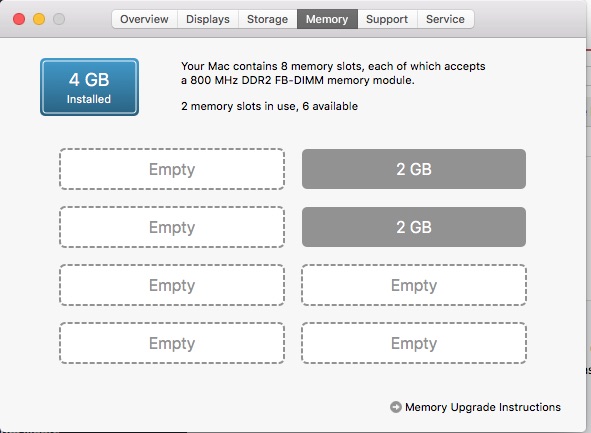Click the gray disabled zoom window button
591x433 pixels.
point(59,19)
